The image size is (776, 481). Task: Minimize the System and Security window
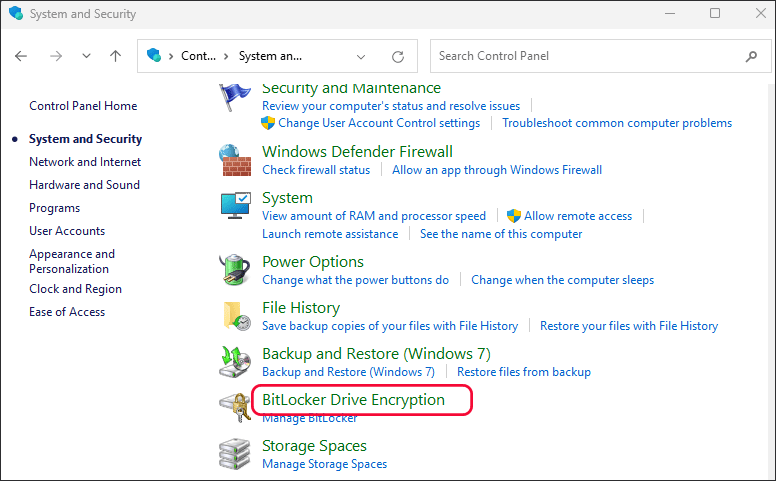(670, 13)
